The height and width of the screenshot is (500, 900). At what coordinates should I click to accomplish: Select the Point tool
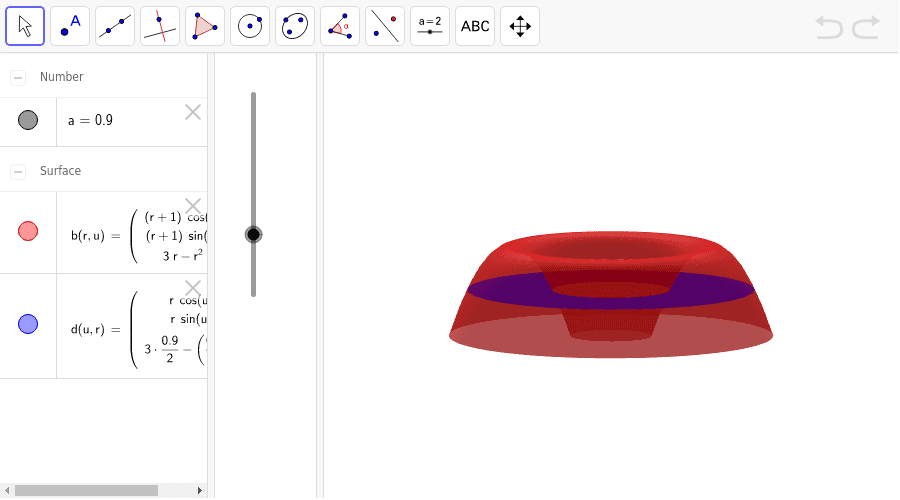[x=70, y=26]
